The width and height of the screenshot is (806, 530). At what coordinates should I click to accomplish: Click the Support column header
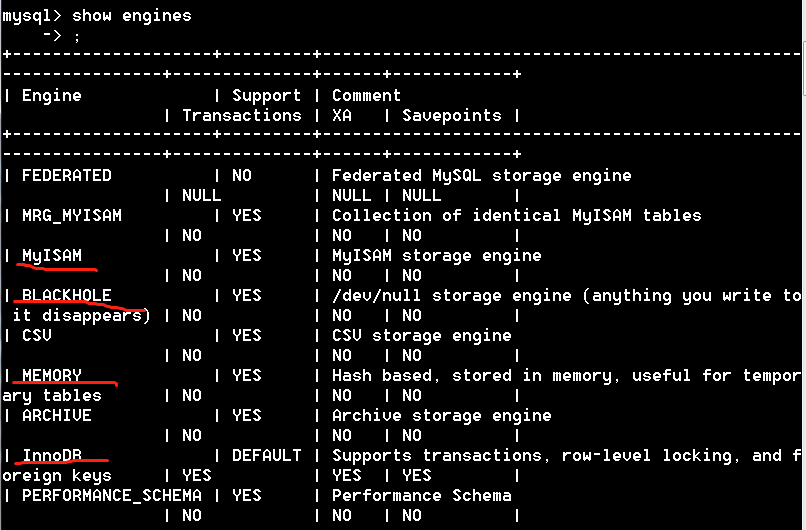pyautogui.click(x=266, y=96)
